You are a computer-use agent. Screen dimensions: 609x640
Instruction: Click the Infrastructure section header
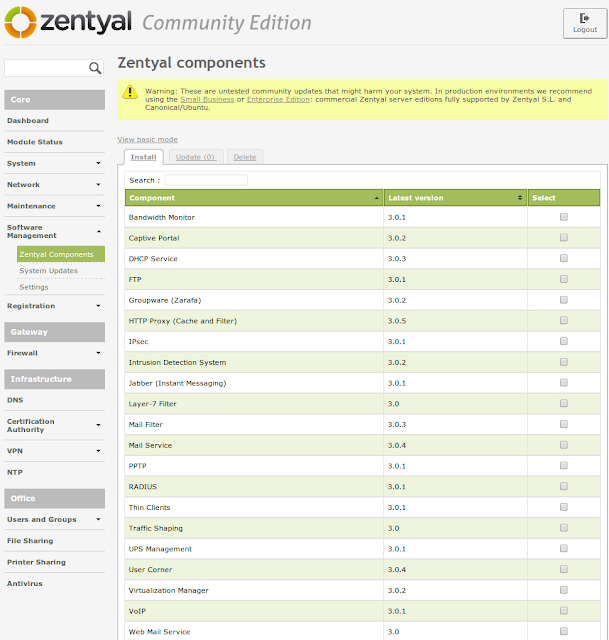[55, 379]
